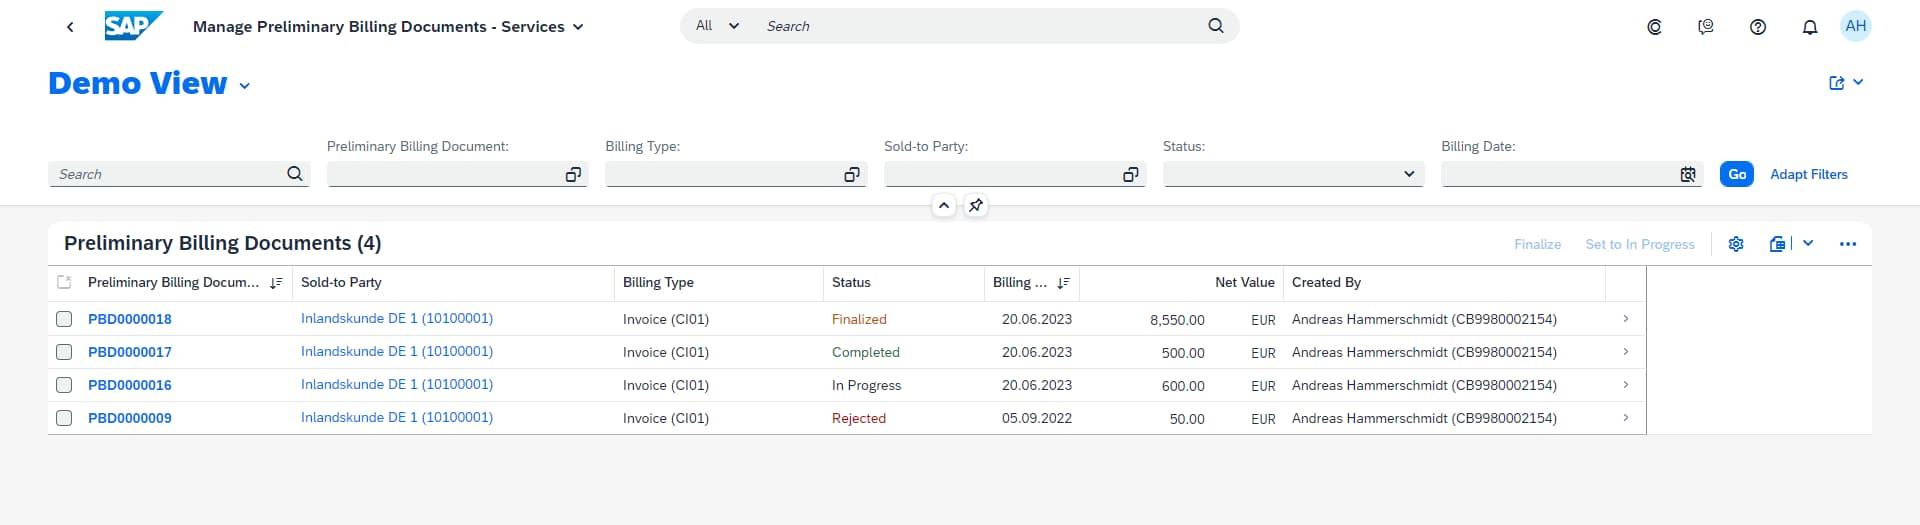
Task: Open the help question mark icon
Action: 1757,27
